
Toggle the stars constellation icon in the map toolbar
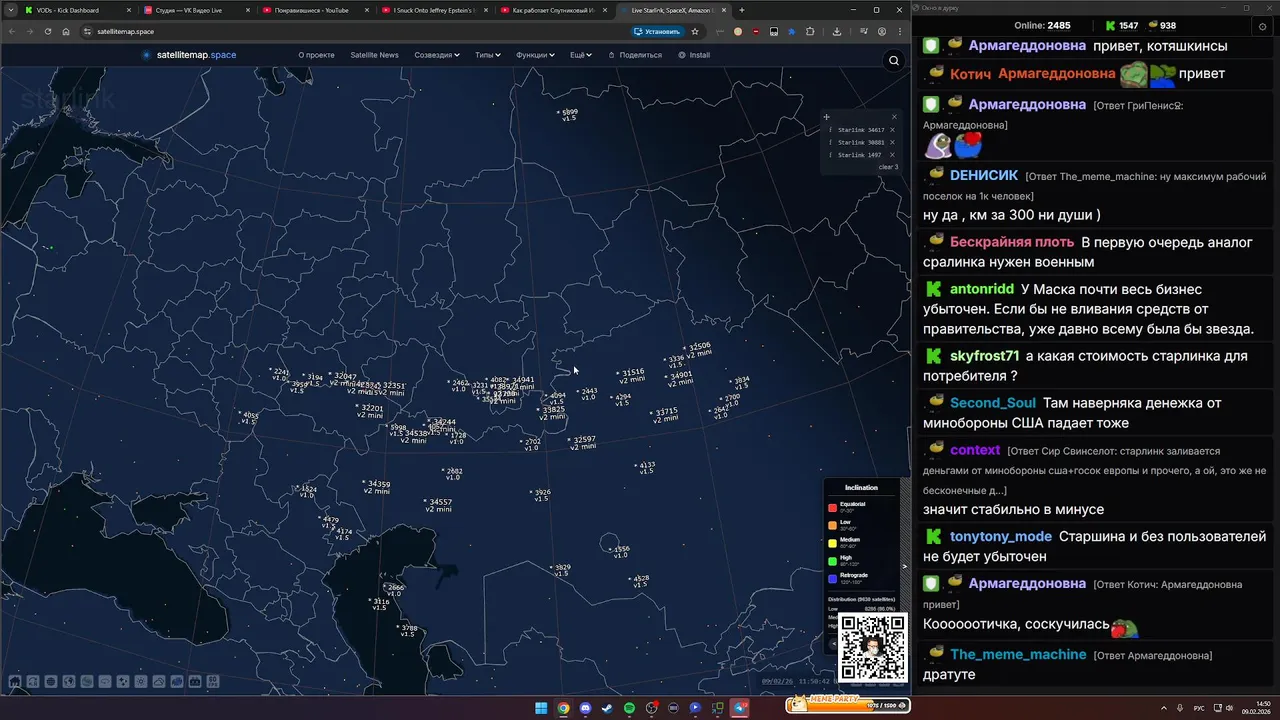point(123,682)
